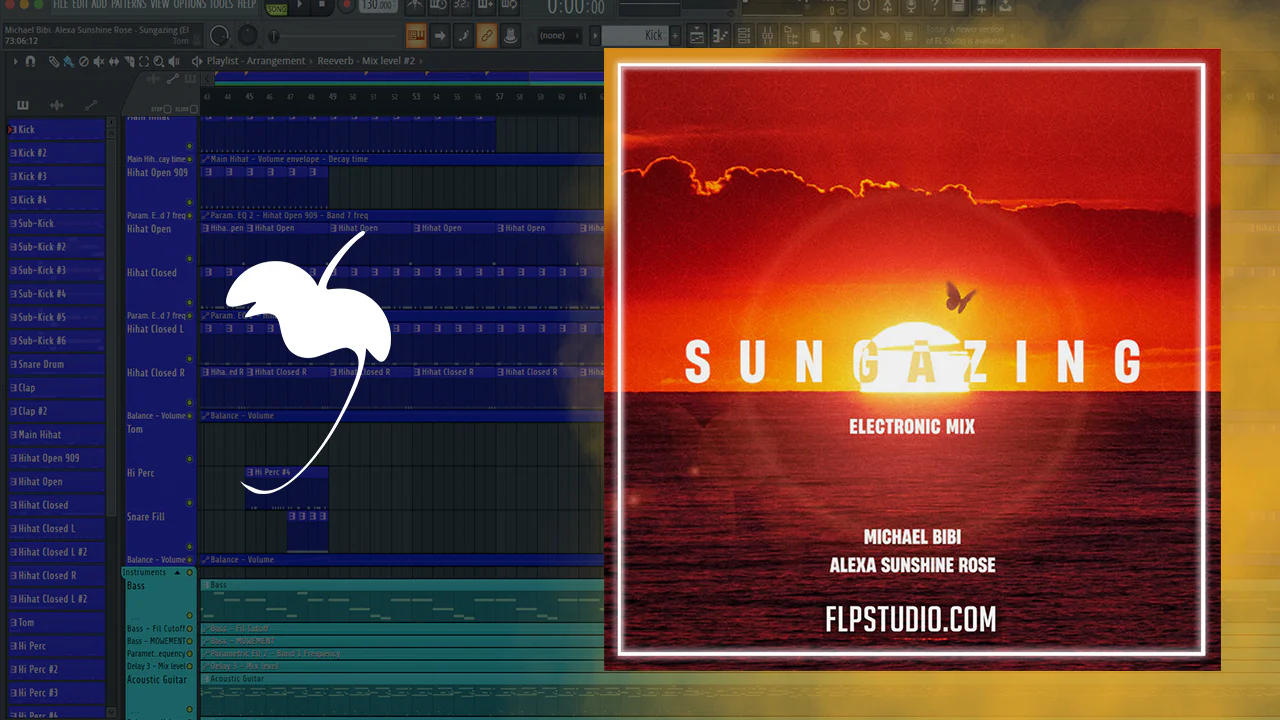Choose the Select marquee tool in playlist
Image resolution: width=1280 pixels, height=720 pixels.
[144, 61]
